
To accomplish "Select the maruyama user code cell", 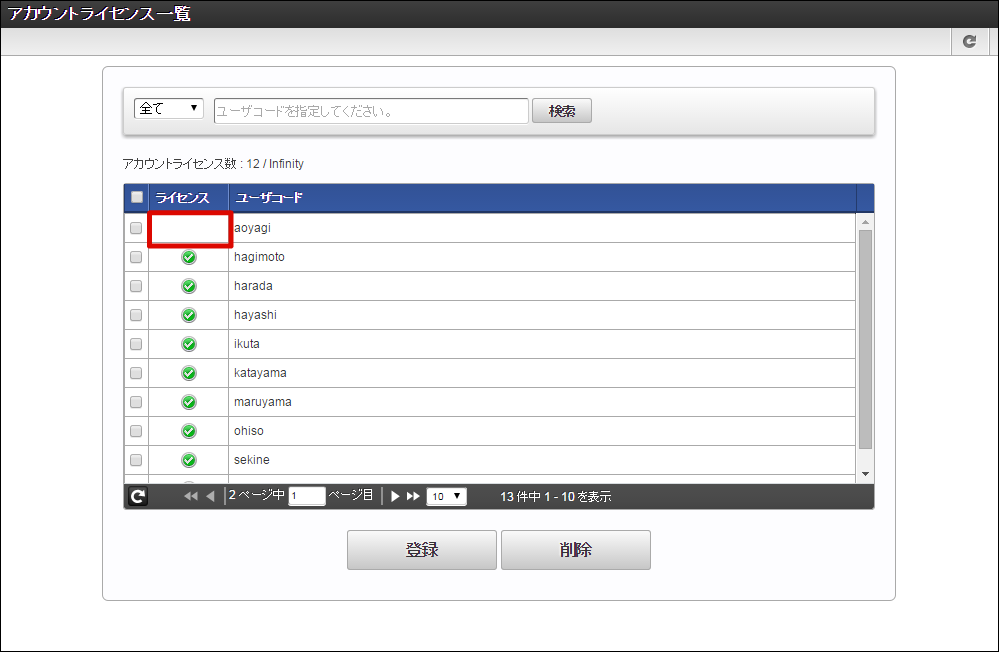I will 542,402.
